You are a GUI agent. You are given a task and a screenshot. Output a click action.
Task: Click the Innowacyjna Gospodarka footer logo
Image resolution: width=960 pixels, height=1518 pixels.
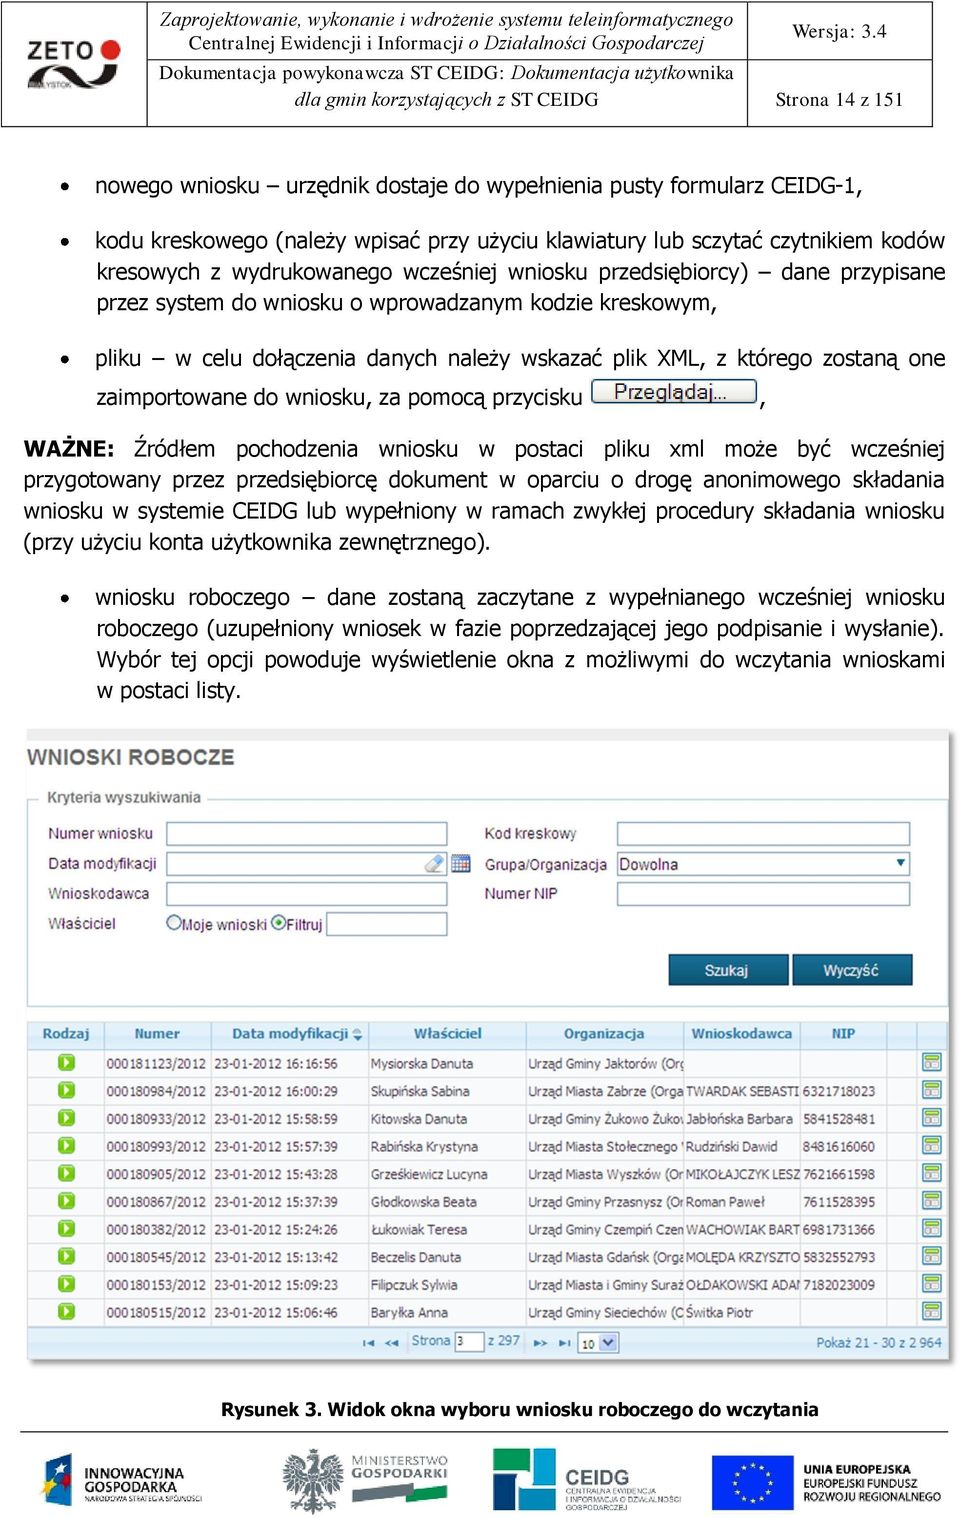pos(121,1480)
